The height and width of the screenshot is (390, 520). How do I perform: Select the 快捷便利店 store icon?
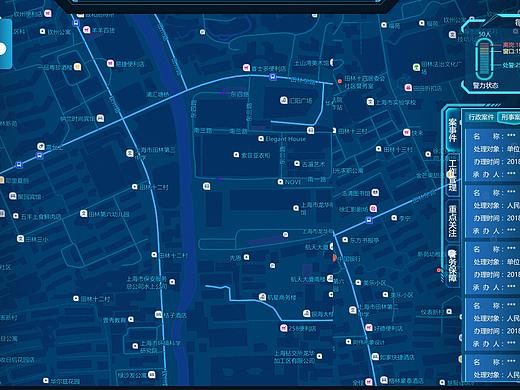tap(110, 63)
